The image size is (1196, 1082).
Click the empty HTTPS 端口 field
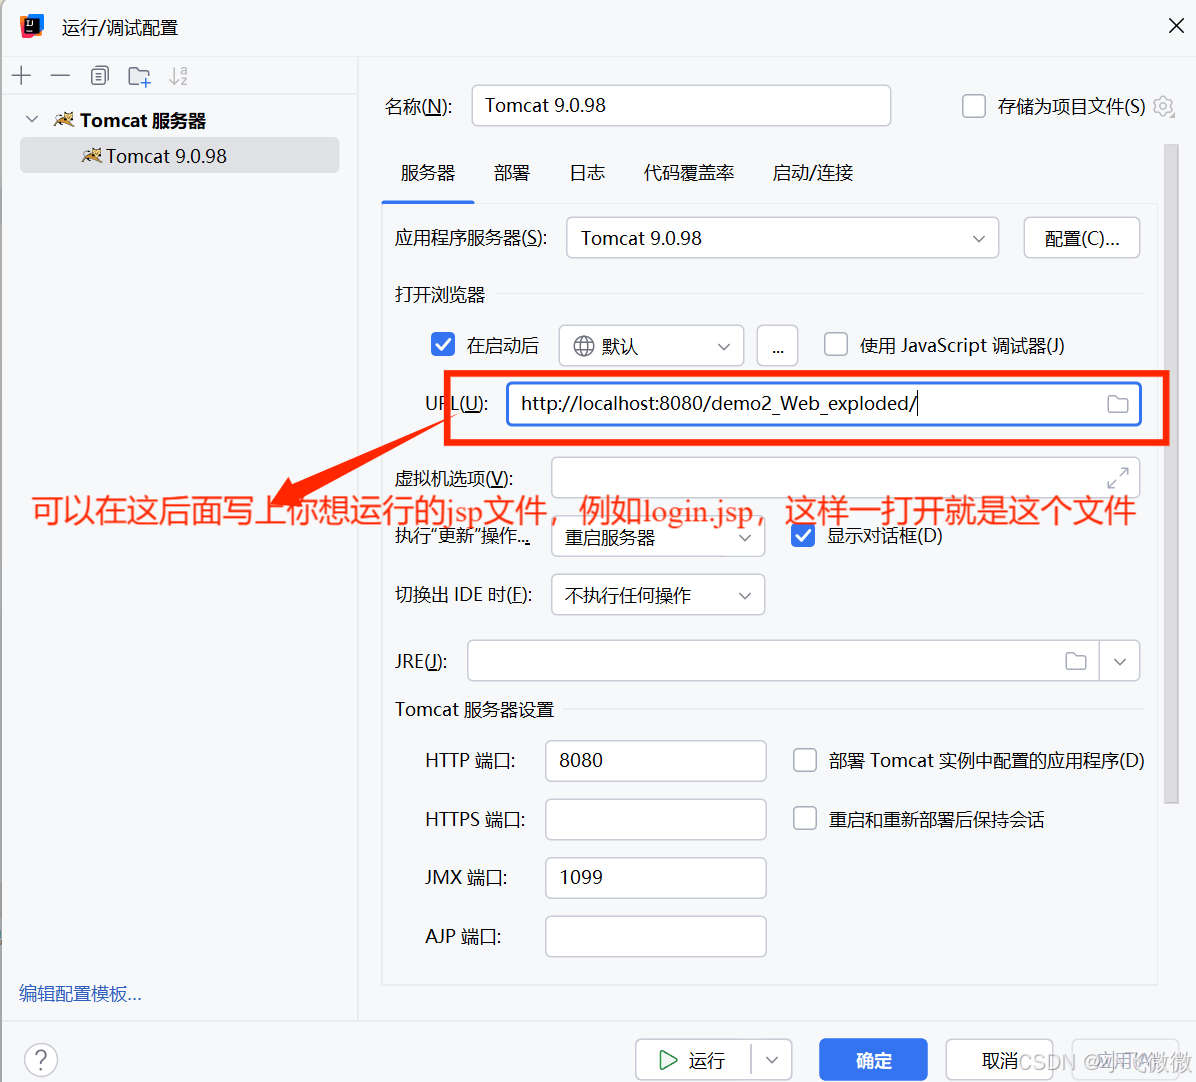[655, 819]
